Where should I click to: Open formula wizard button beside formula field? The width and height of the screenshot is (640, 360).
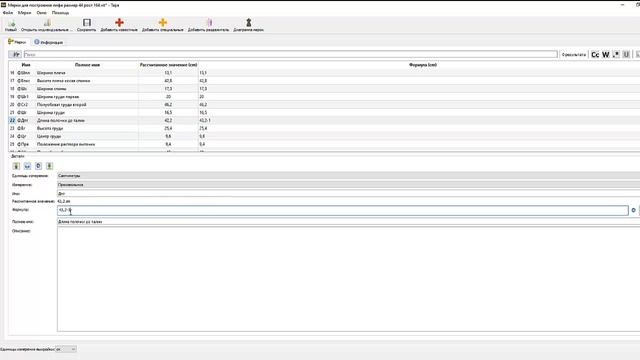[633, 210]
